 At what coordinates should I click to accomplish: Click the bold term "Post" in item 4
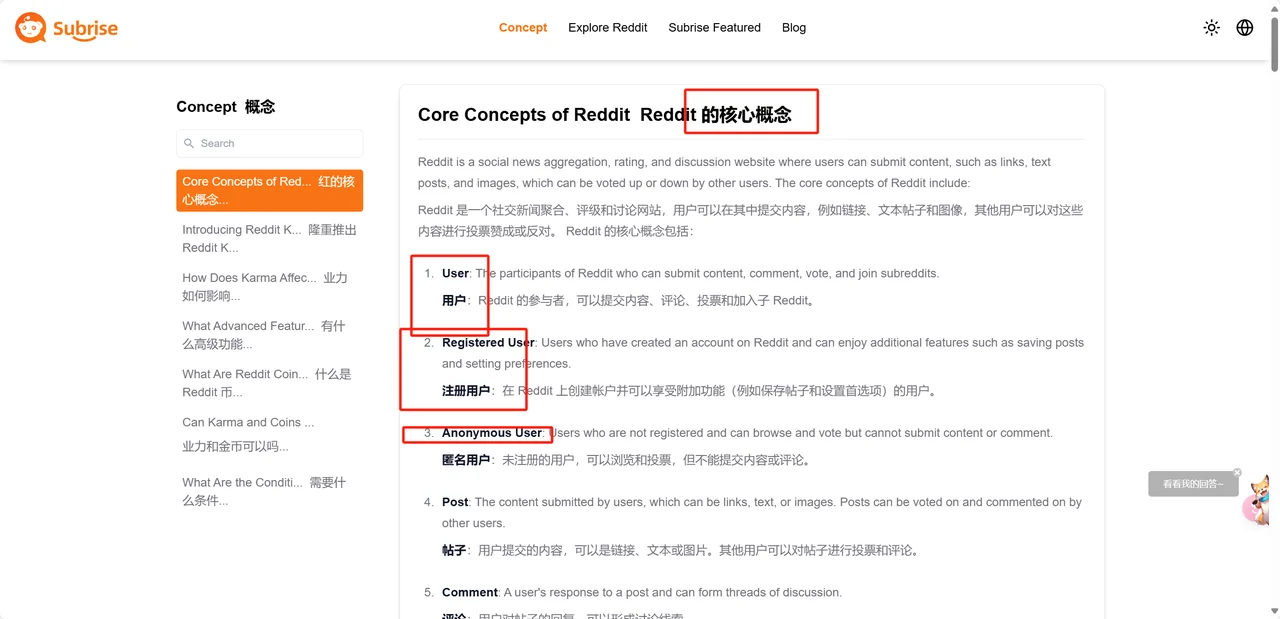coord(455,502)
